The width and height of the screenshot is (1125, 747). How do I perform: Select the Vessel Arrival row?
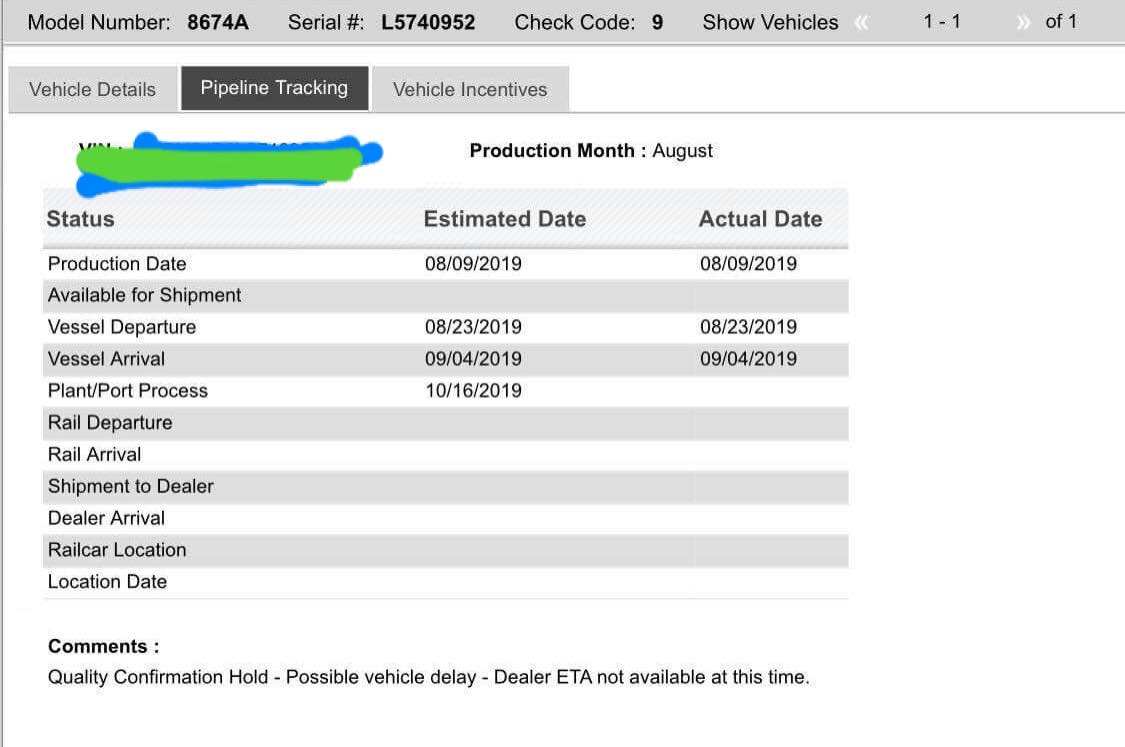[x=446, y=359]
